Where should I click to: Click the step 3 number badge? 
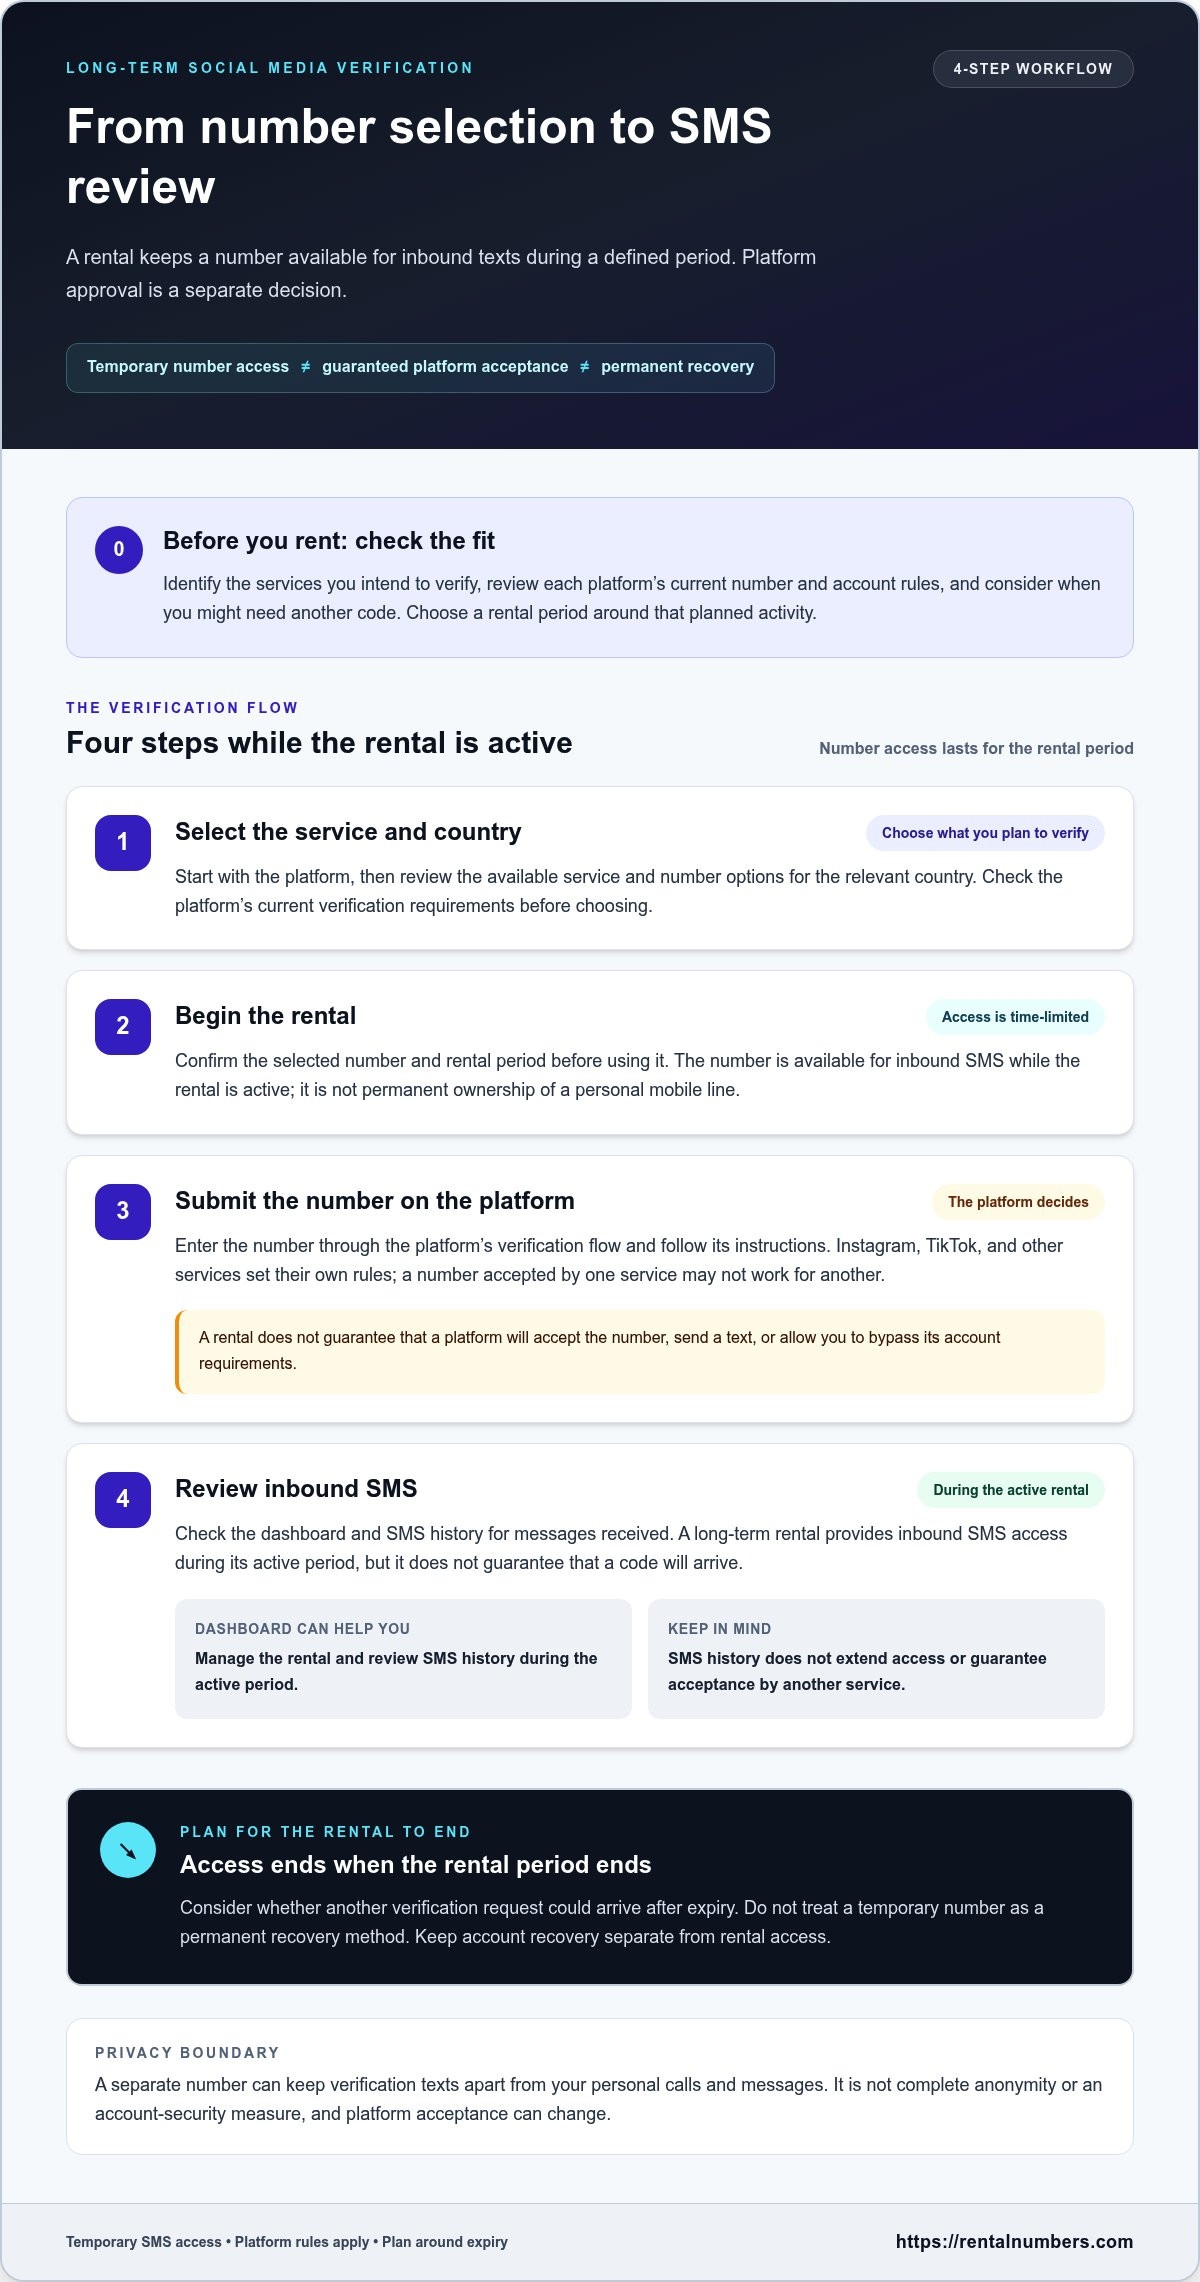click(x=123, y=1211)
